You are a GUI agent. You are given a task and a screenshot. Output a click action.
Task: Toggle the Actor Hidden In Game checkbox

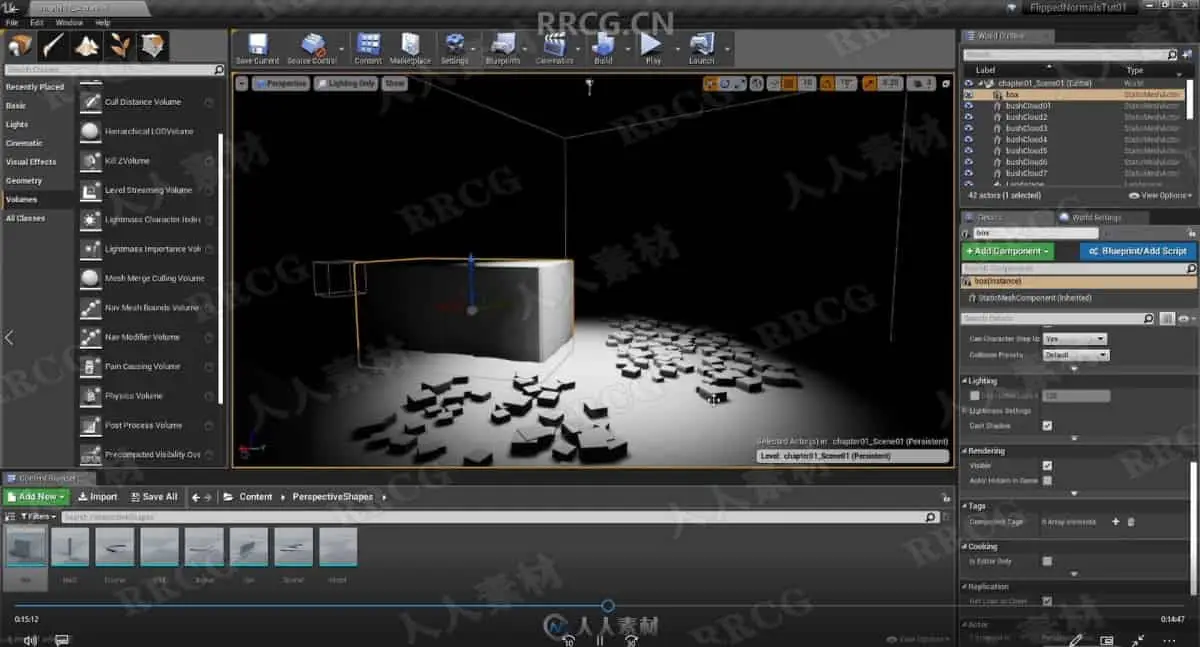coord(1047,481)
